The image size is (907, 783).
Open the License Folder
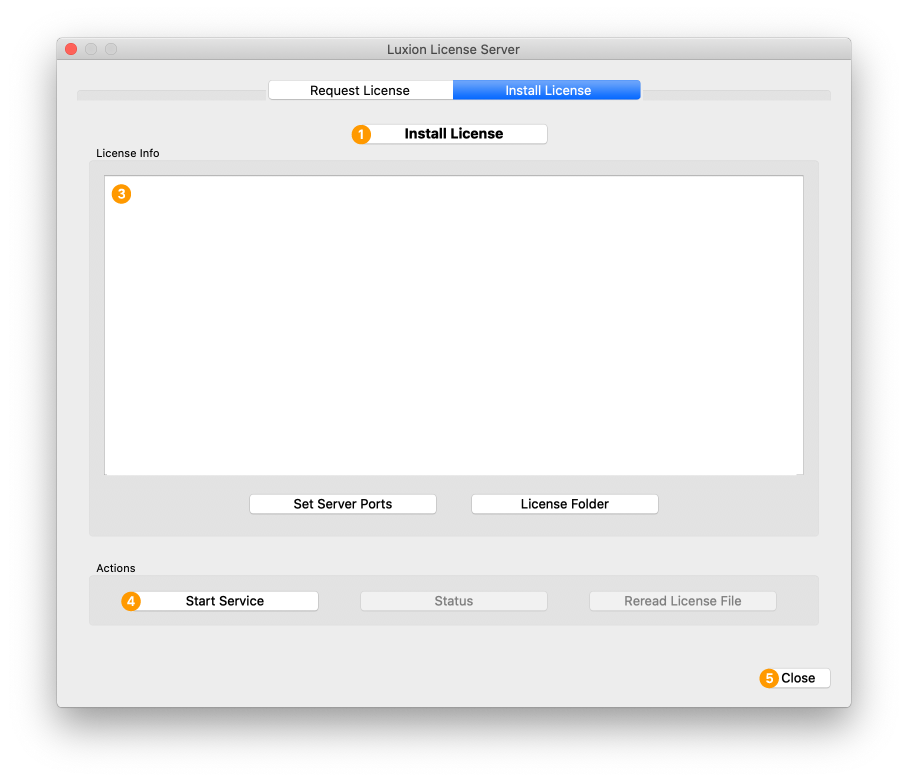[564, 504]
